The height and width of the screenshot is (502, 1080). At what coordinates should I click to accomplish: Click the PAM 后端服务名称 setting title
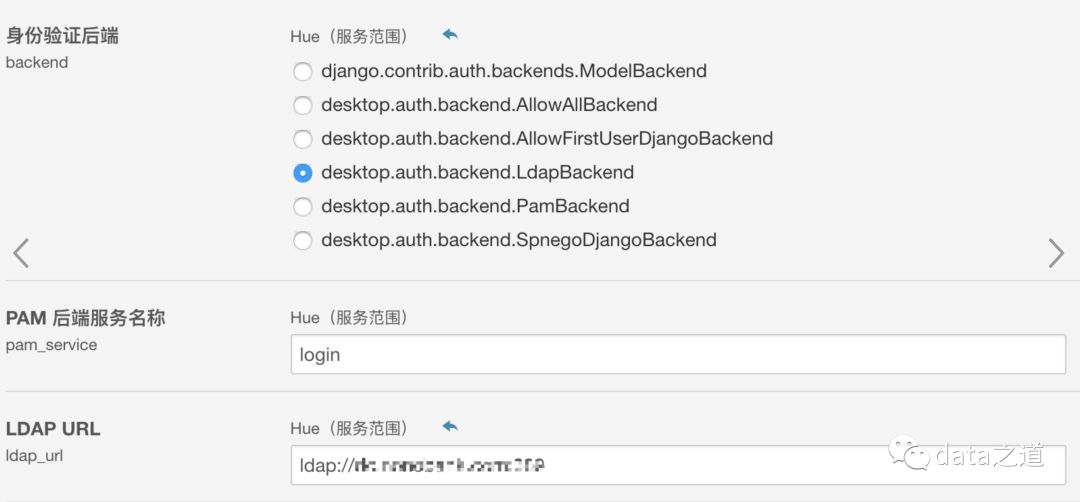85,318
